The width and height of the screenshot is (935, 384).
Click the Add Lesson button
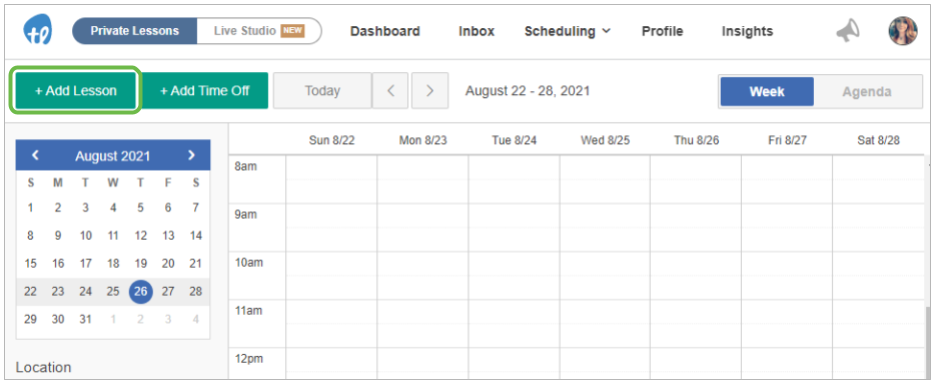click(76, 91)
